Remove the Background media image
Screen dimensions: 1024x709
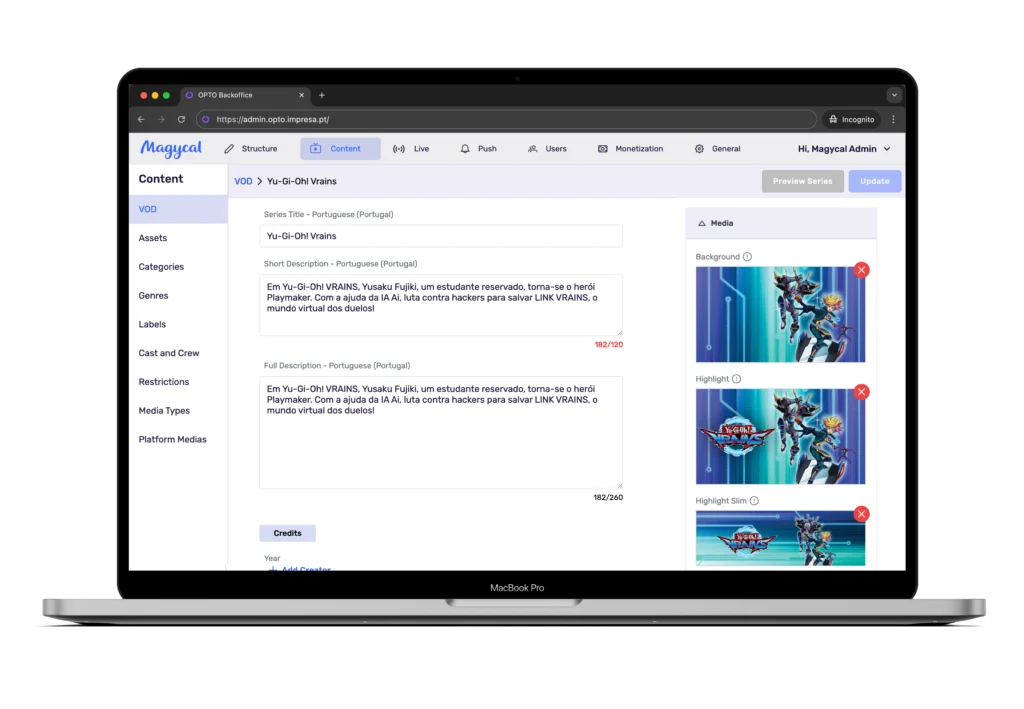[862, 270]
